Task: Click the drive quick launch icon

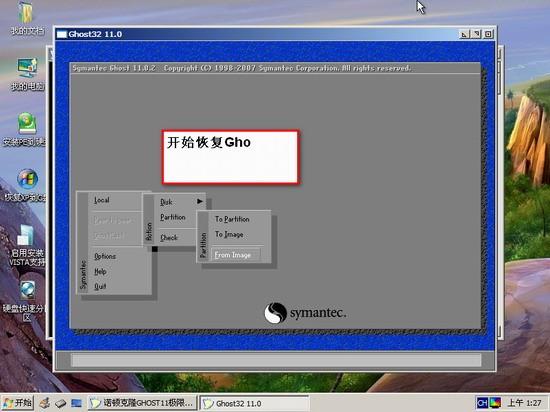Action: pos(60,403)
